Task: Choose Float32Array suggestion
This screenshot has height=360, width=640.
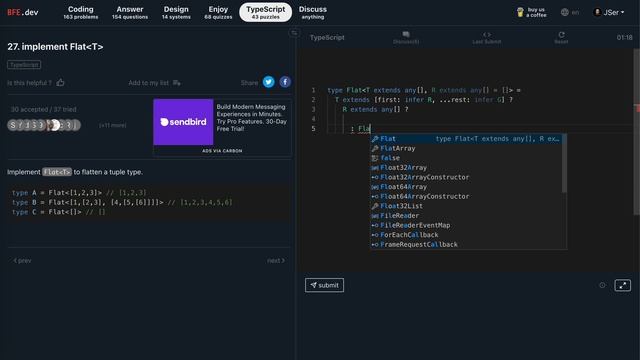Action: (466, 168)
